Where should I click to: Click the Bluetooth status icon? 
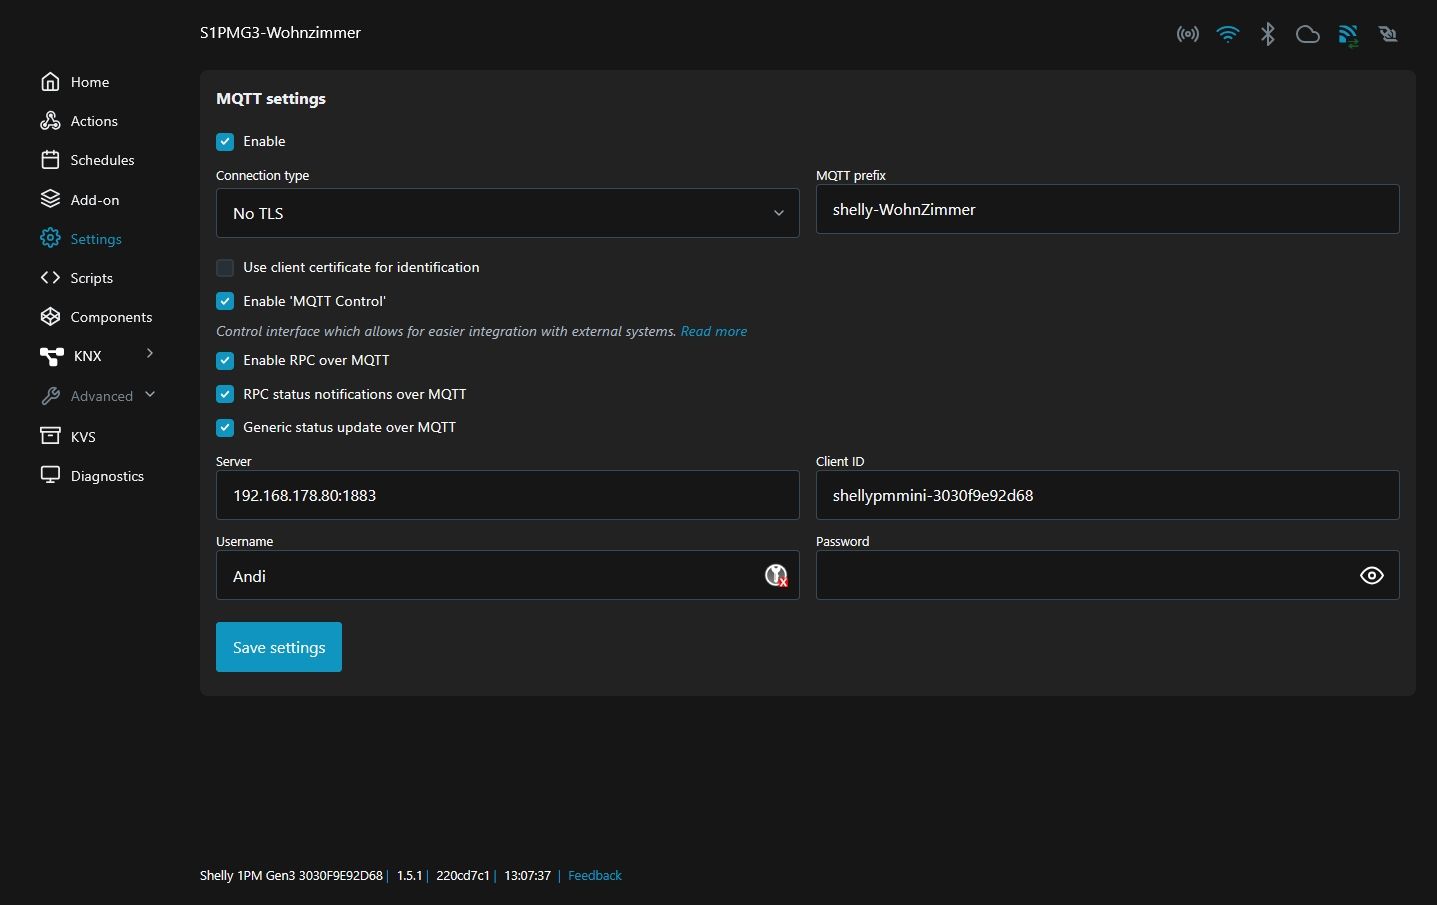pos(1268,35)
